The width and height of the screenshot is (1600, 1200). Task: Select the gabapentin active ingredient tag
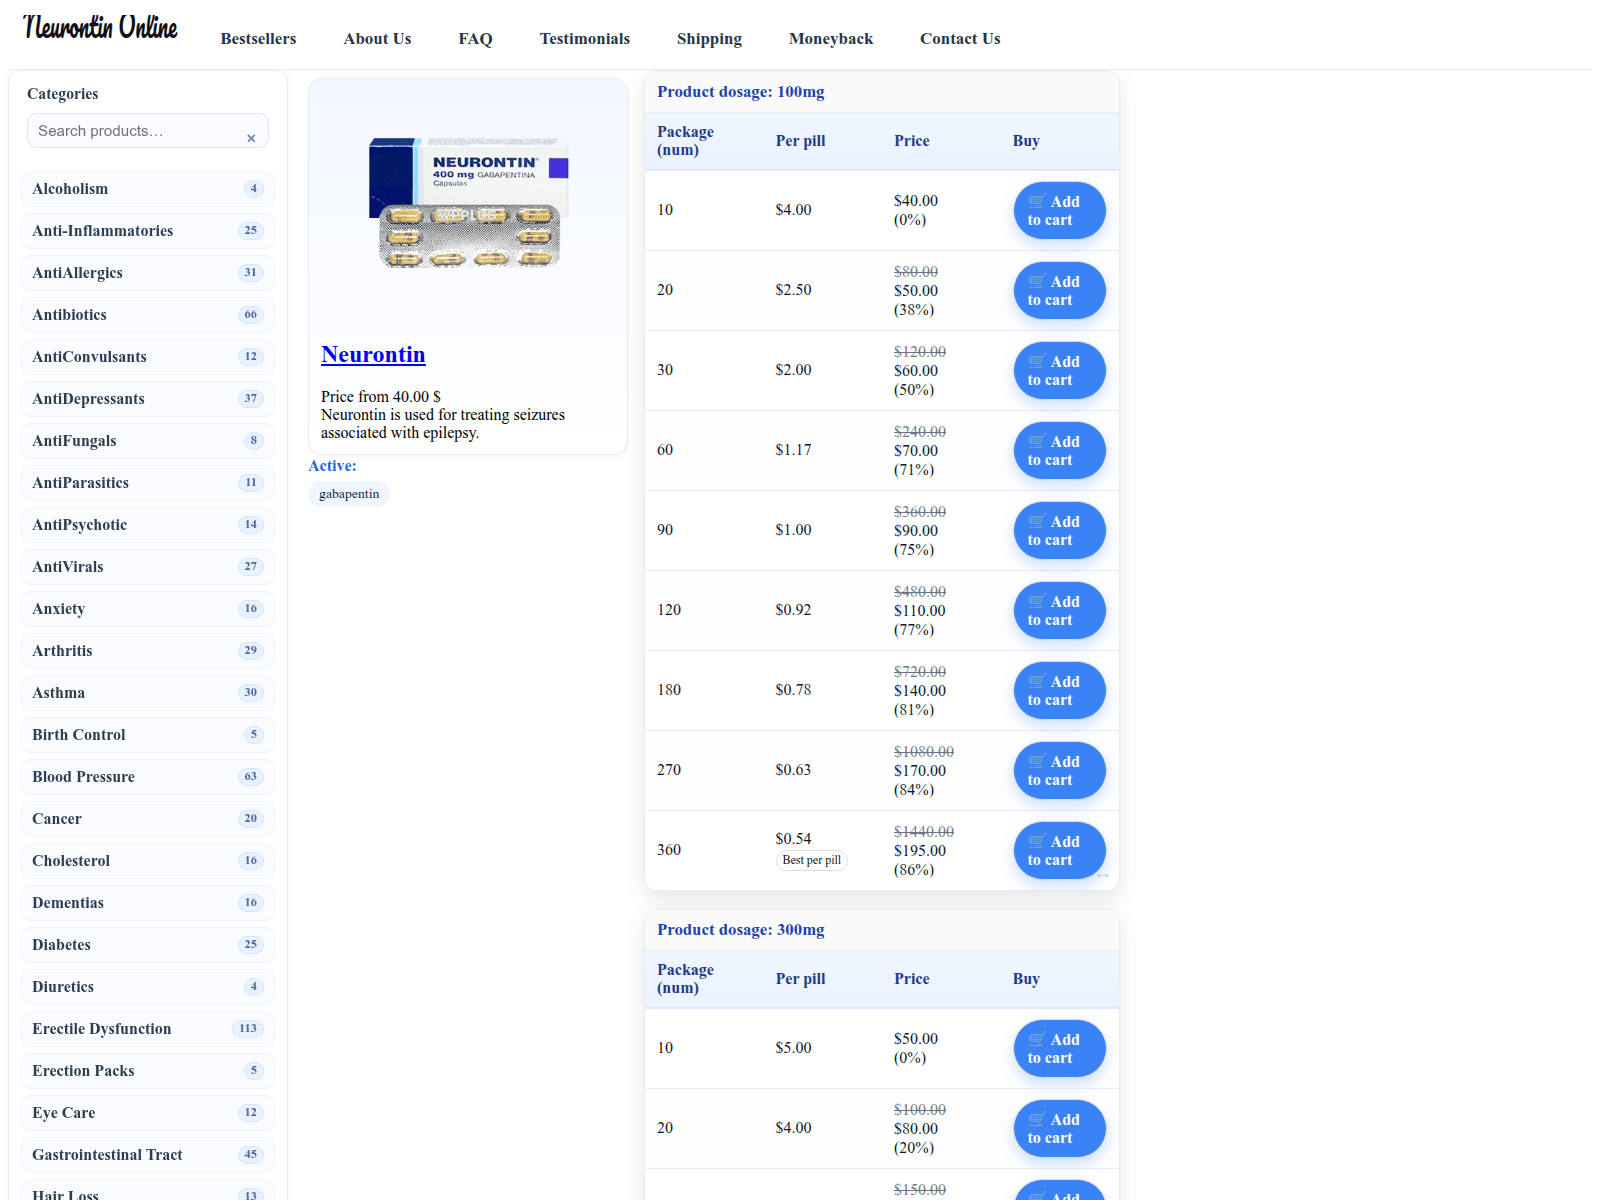[x=349, y=494]
